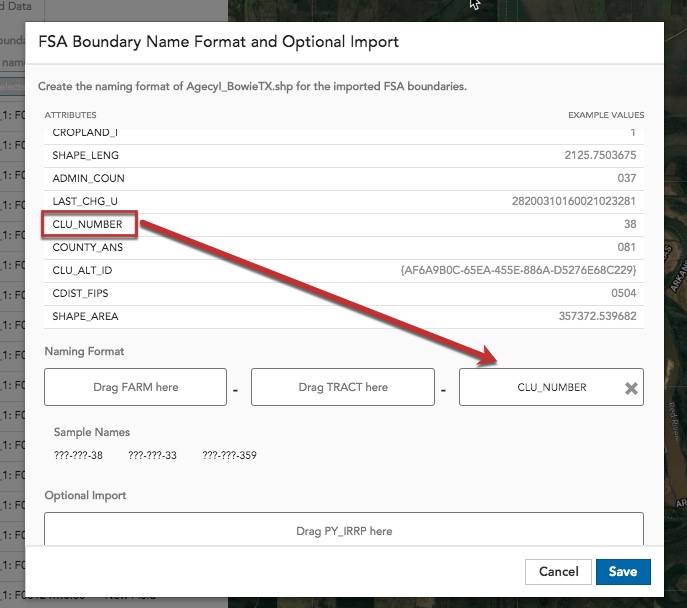
Task: Cancel the FSA boundary import dialog
Action: (558, 572)
